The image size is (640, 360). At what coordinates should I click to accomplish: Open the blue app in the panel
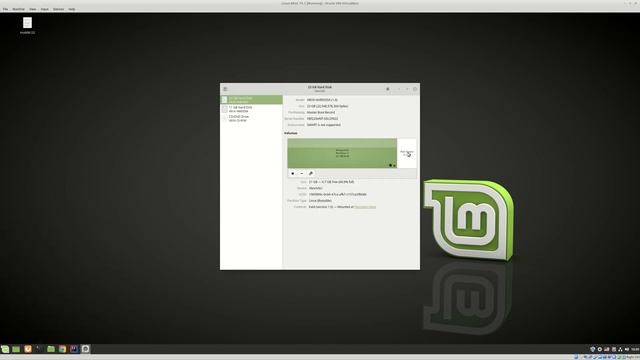74,349
